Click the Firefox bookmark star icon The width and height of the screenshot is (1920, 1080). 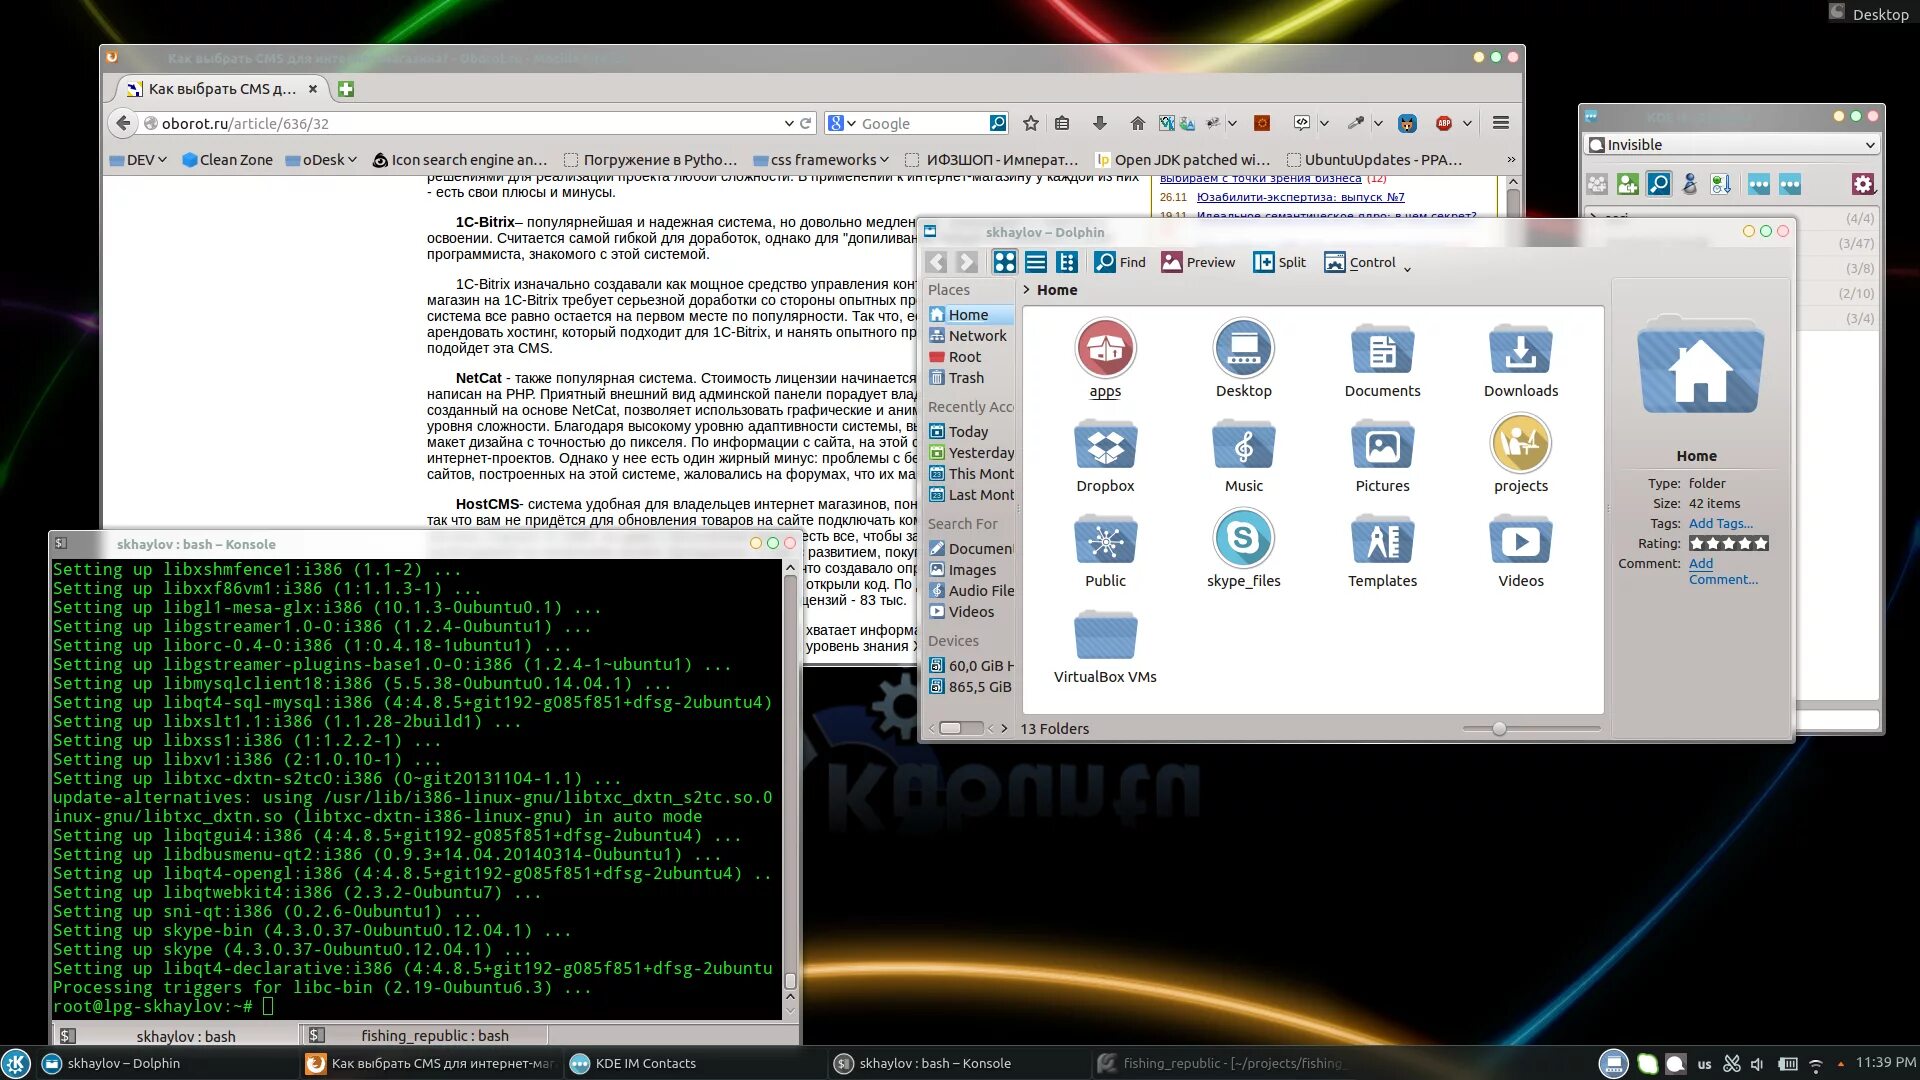click(x=1031, y=123)
